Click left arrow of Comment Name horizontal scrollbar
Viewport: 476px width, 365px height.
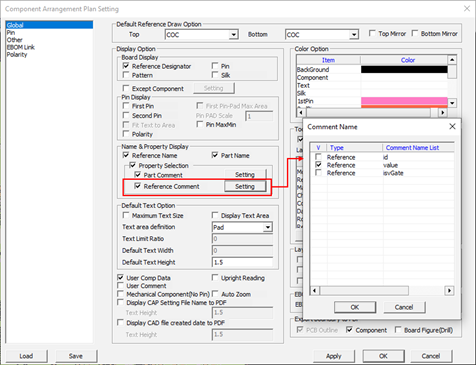point(314,291)
